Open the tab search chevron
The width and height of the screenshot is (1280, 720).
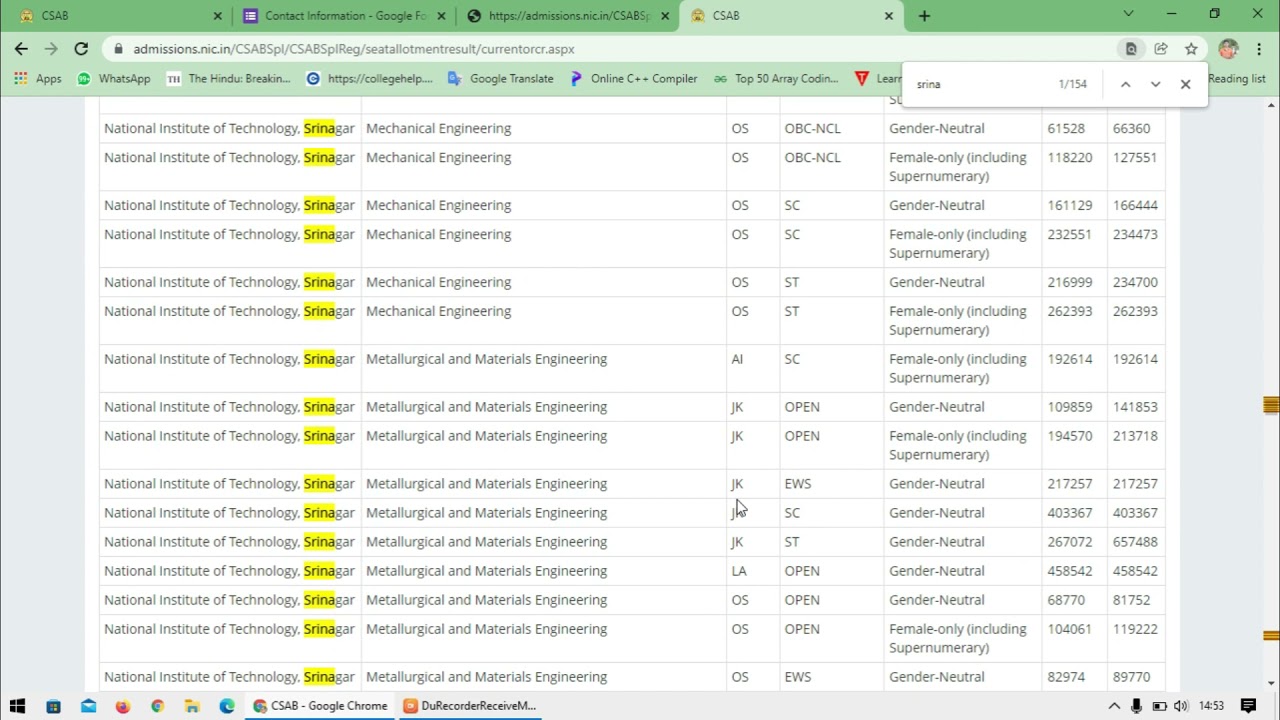(1128, 14)
